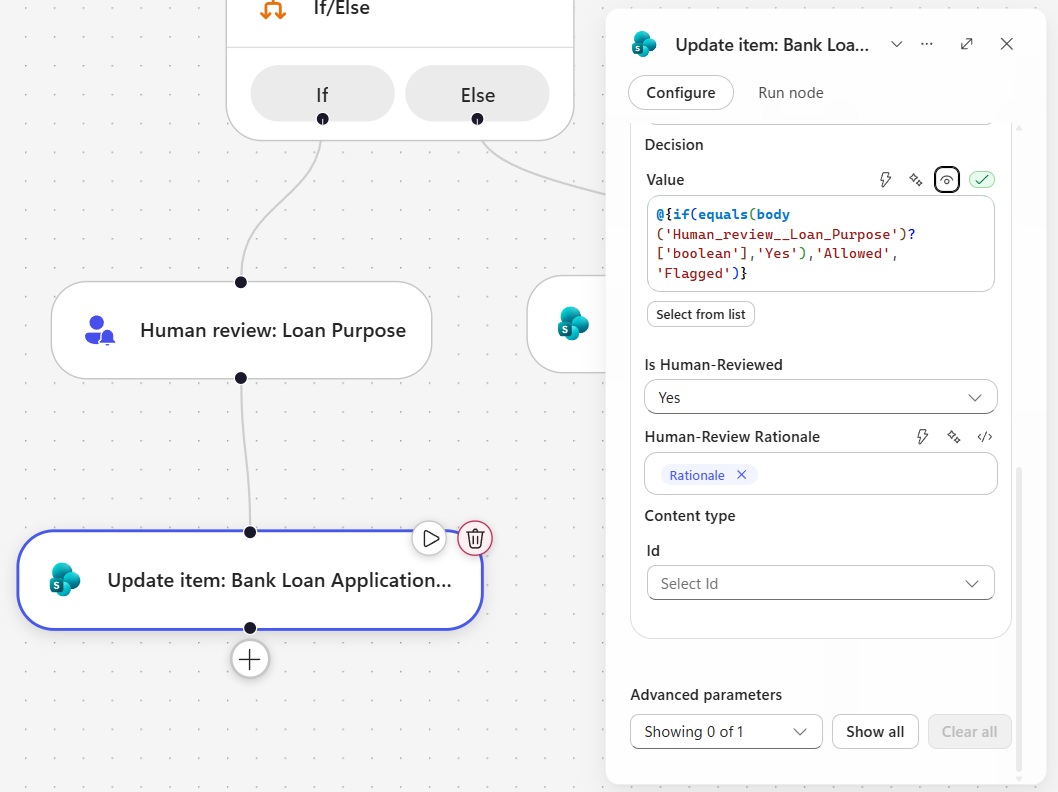Switch to the Run node tab
Screen dimensions: 1058x792
(x=791, y=92)
